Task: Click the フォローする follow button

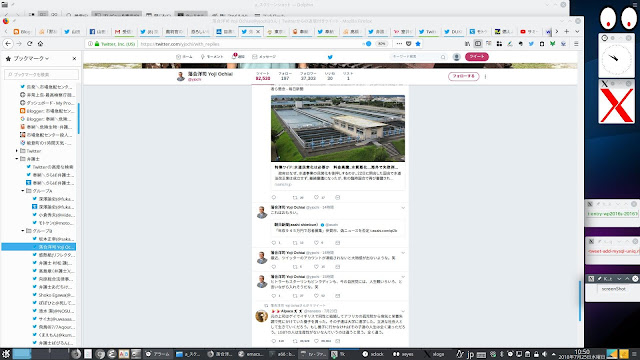Action: [x=464, y=76]
